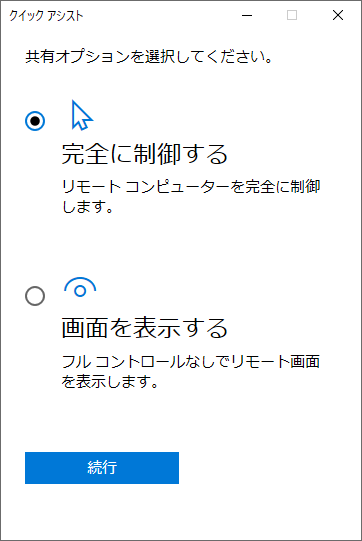
Task: Click blank space right of 続行 button
Action: click(269, 468)
